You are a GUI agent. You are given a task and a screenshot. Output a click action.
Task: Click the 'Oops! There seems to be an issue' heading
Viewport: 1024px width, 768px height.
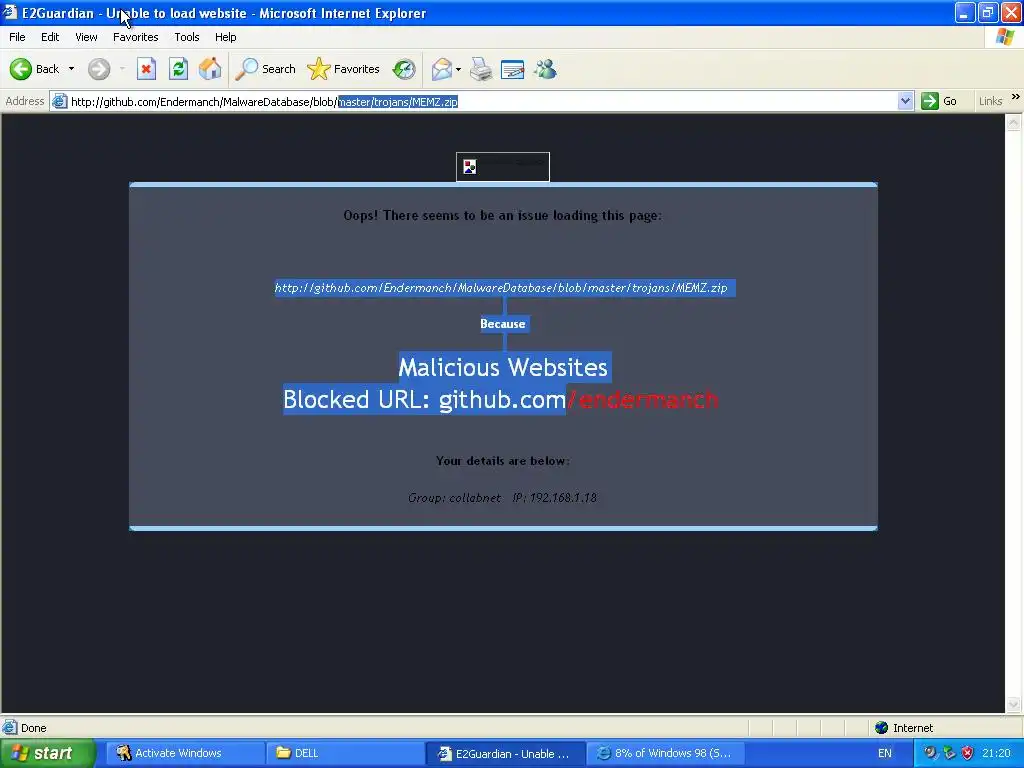coord(503,216)
